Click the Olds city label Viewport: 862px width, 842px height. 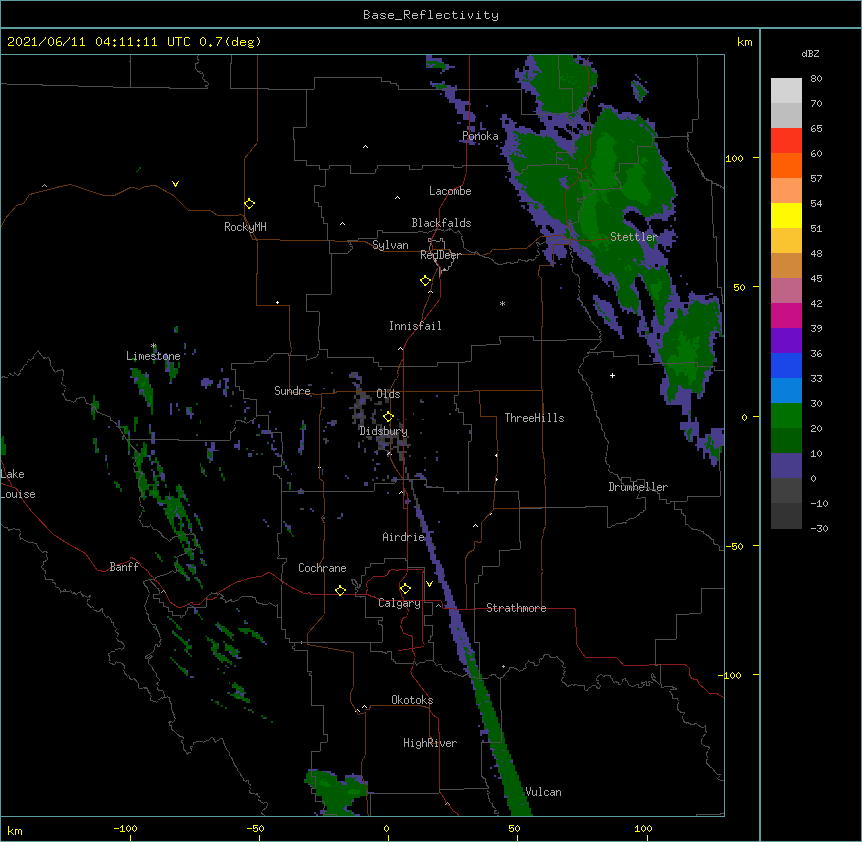[x=388, y=394]
